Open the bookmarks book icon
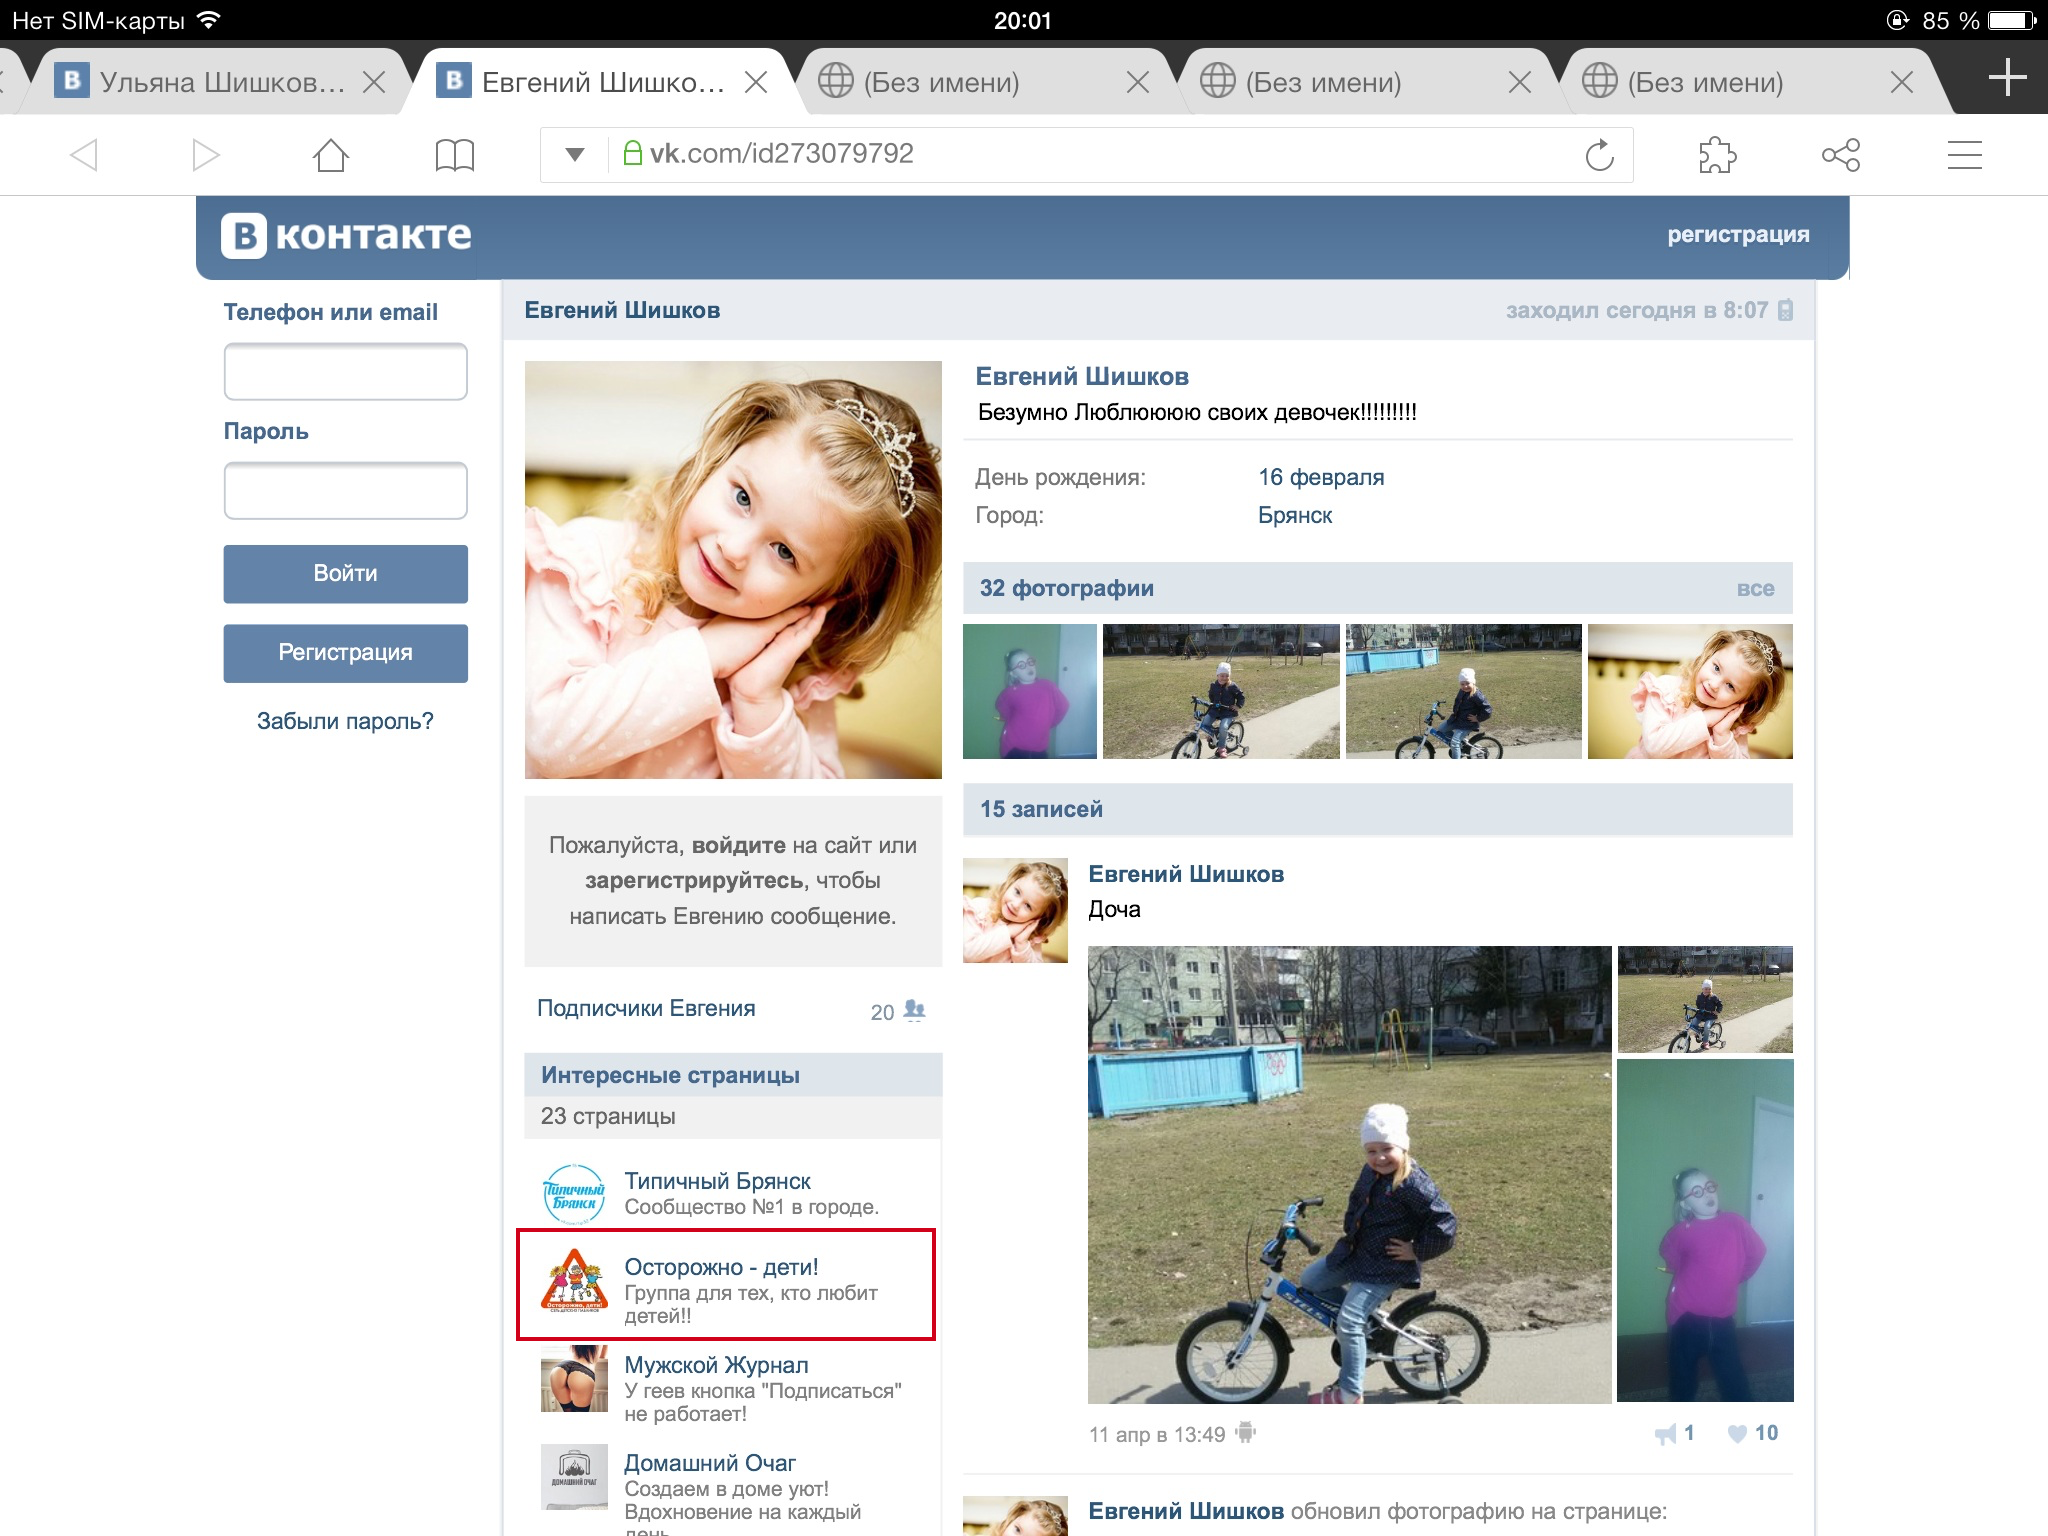This screenshot has width=2048, height=1536. pyautogui.click(x=454, y=155)
